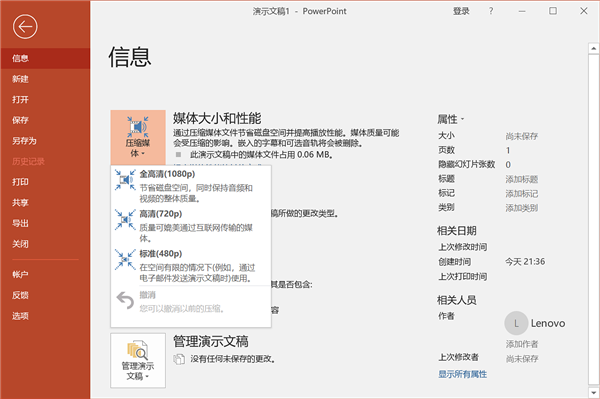Click the scrollbar up arrow

click(593, 49)
